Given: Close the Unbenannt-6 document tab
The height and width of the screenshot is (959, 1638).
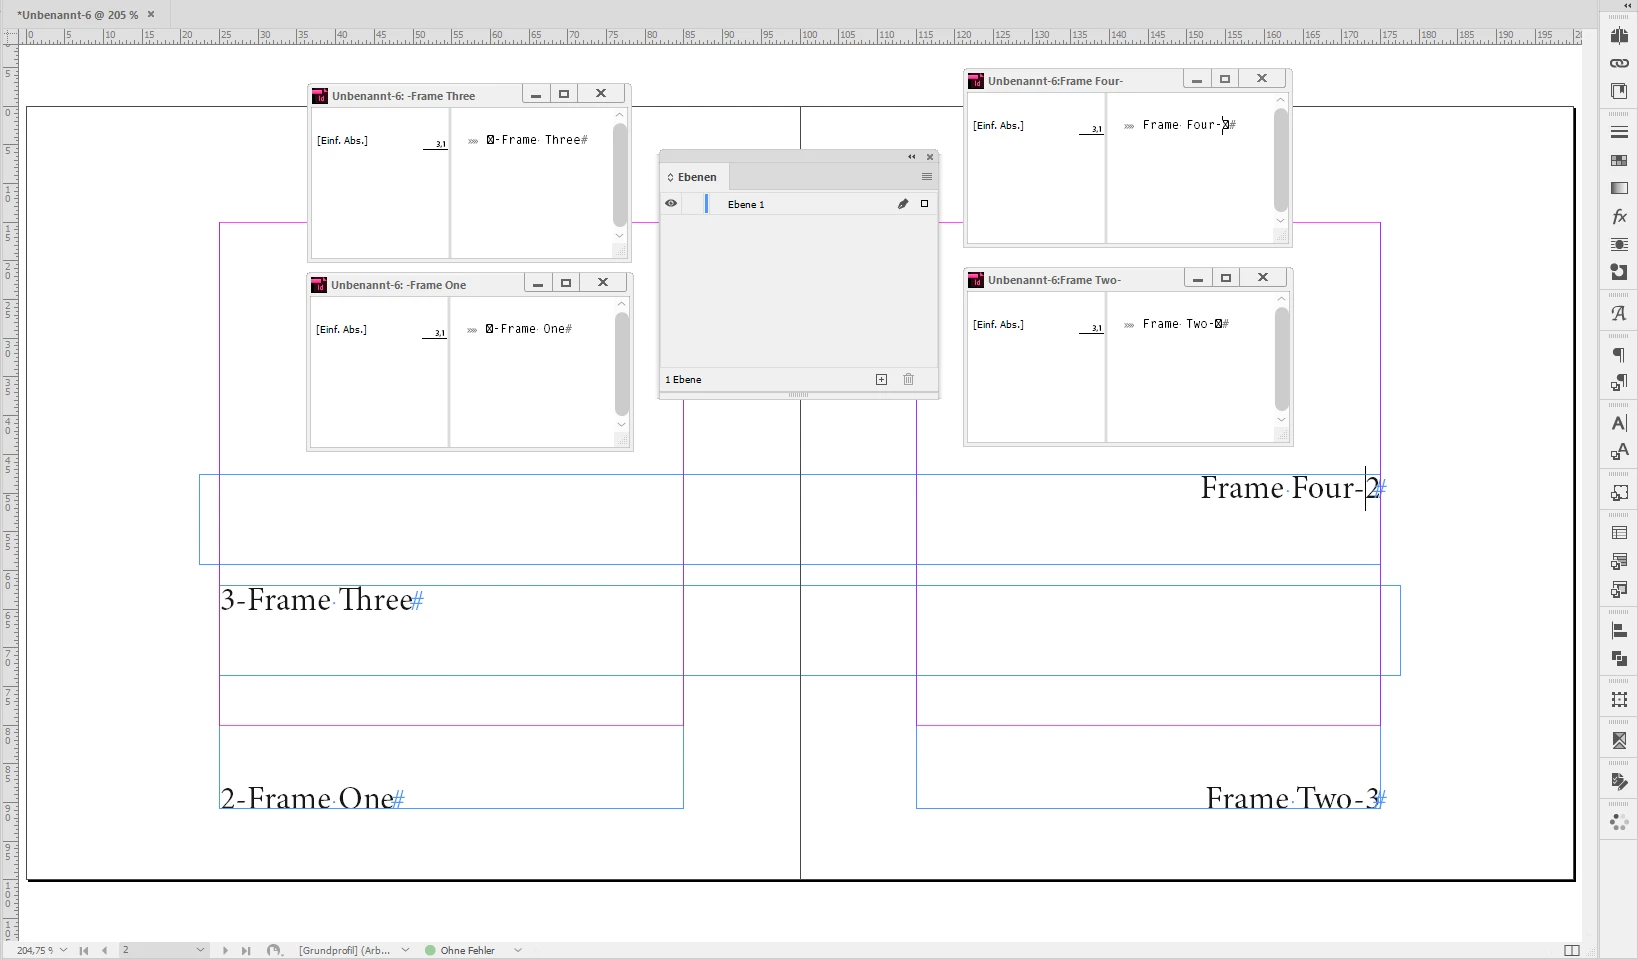Looking at the screenshot, I should [x=151, y=14].
